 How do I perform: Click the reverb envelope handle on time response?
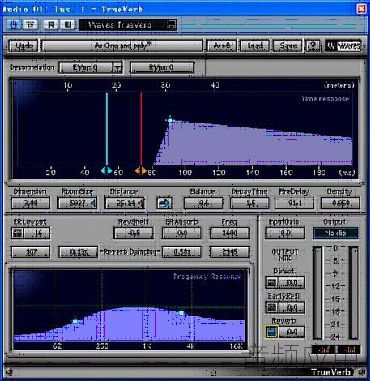pyautogui.click(x=170, y=120)
